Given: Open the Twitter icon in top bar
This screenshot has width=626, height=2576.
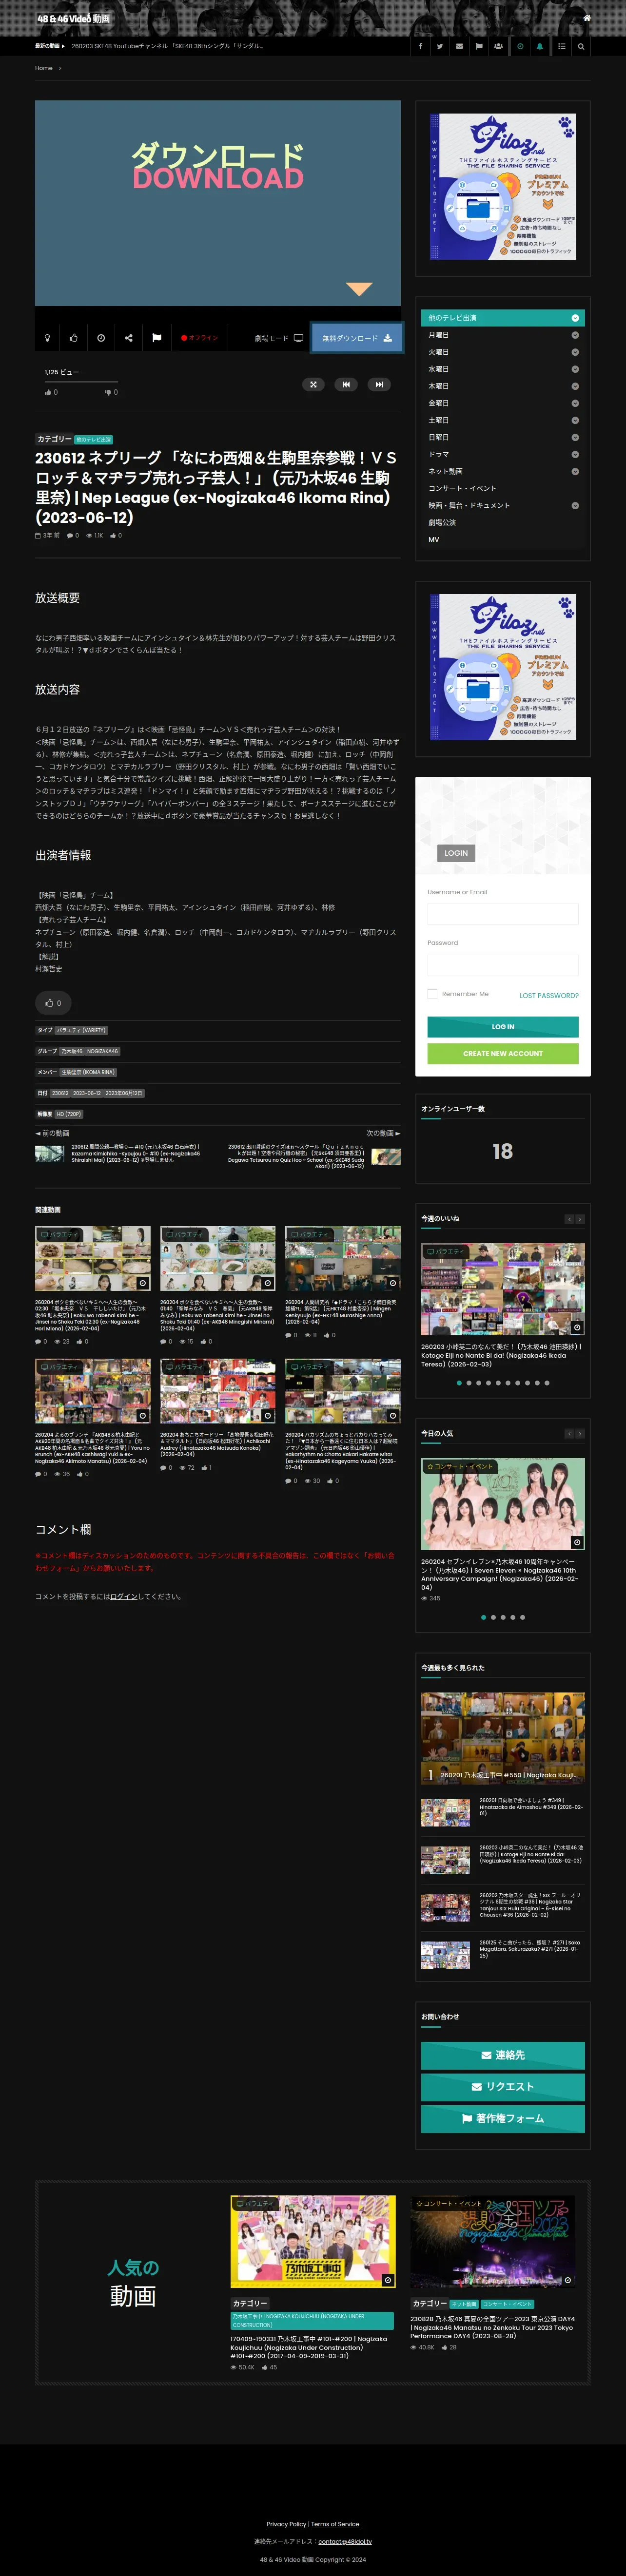Looking at the screenshot, I should (x=440, y=46).
